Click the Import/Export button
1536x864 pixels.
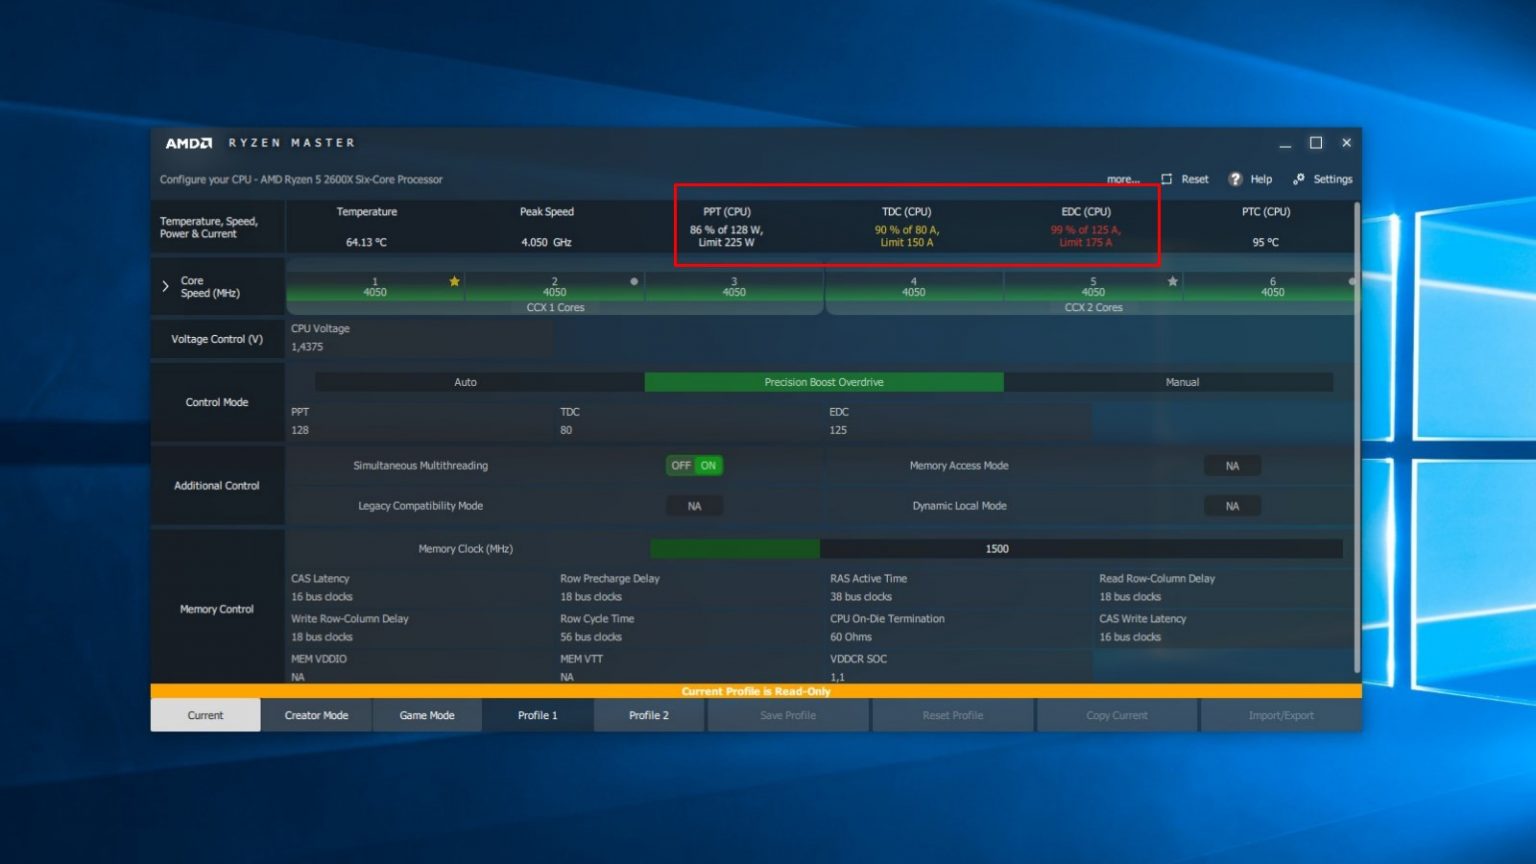1281,715
